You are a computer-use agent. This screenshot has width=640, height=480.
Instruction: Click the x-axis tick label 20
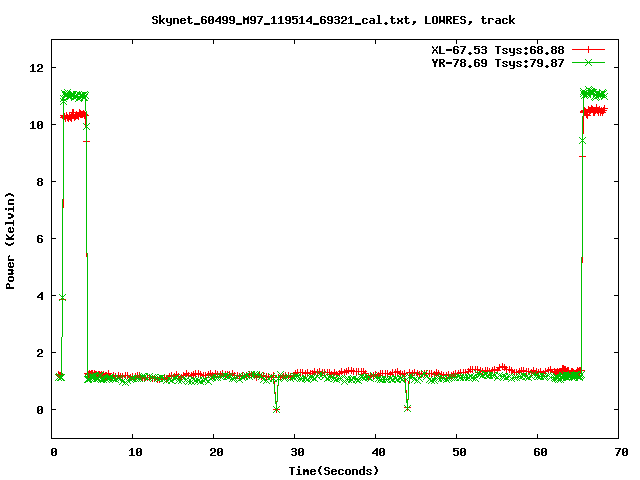click(214, 453)
